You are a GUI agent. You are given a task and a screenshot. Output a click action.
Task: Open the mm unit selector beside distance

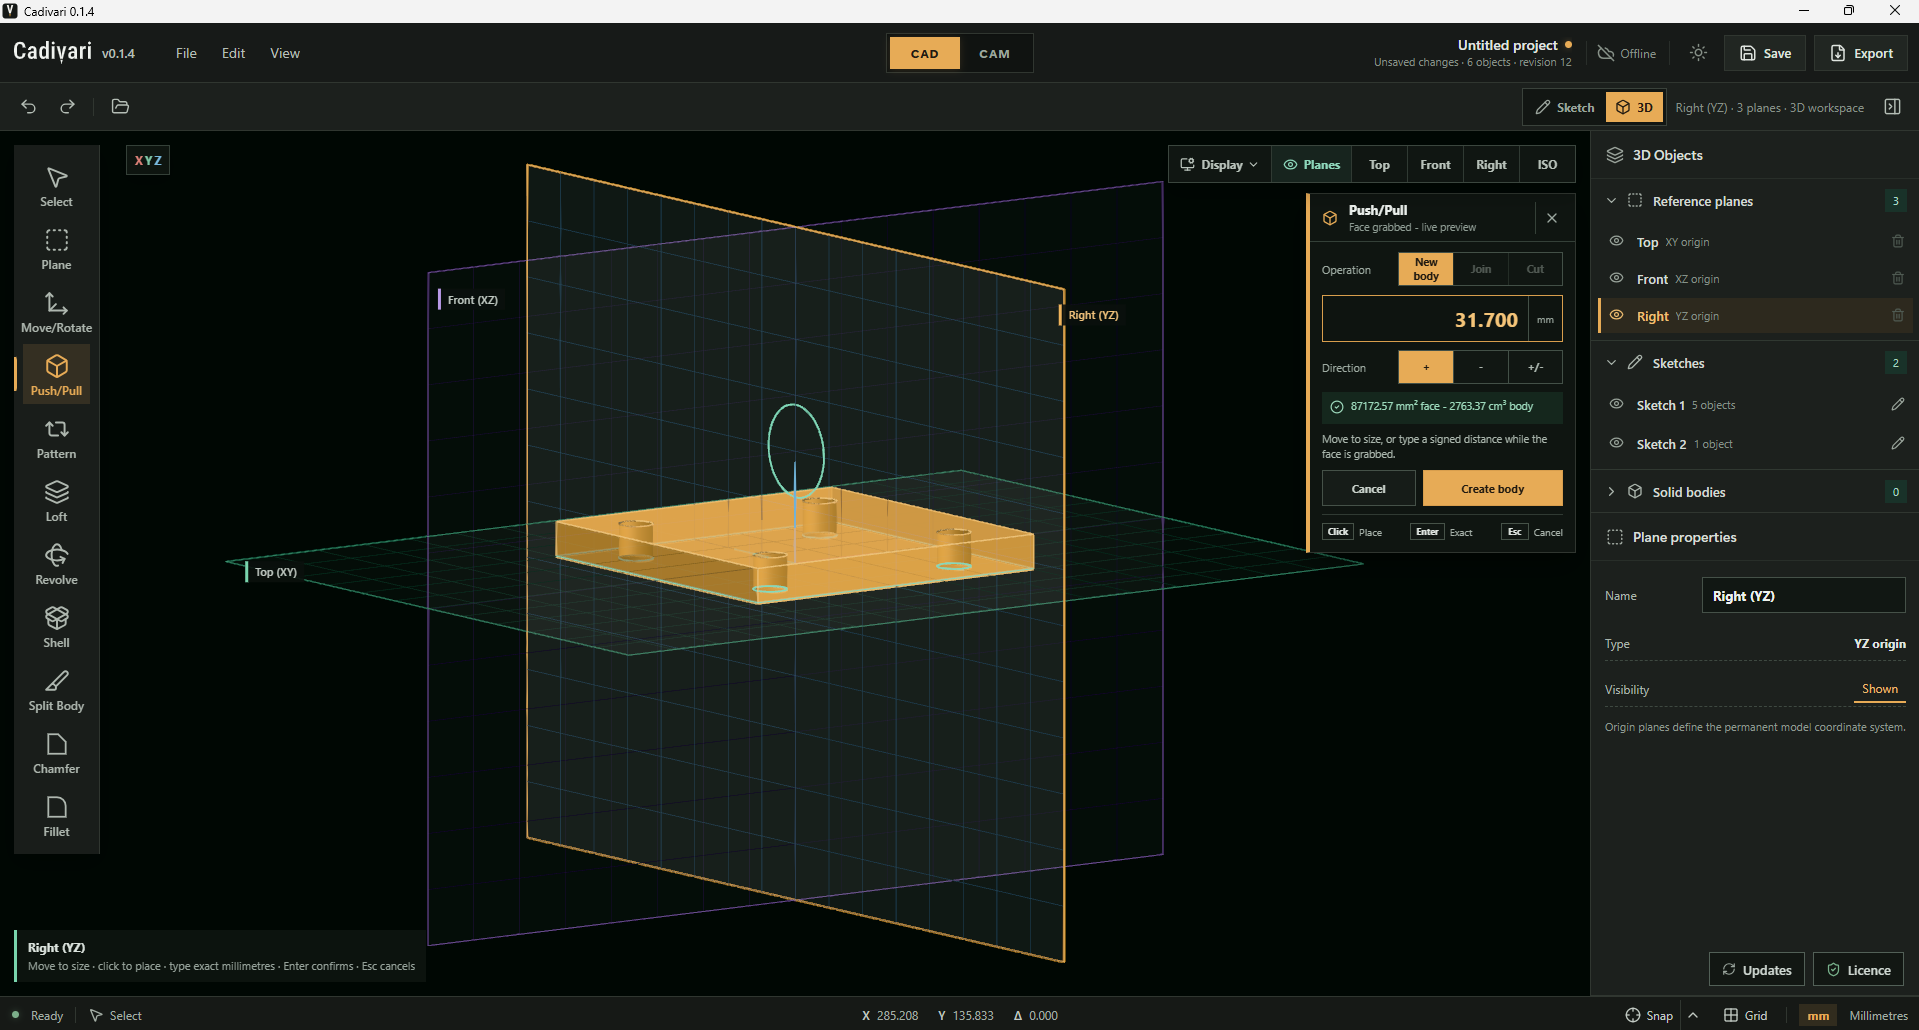point(1545,320)
